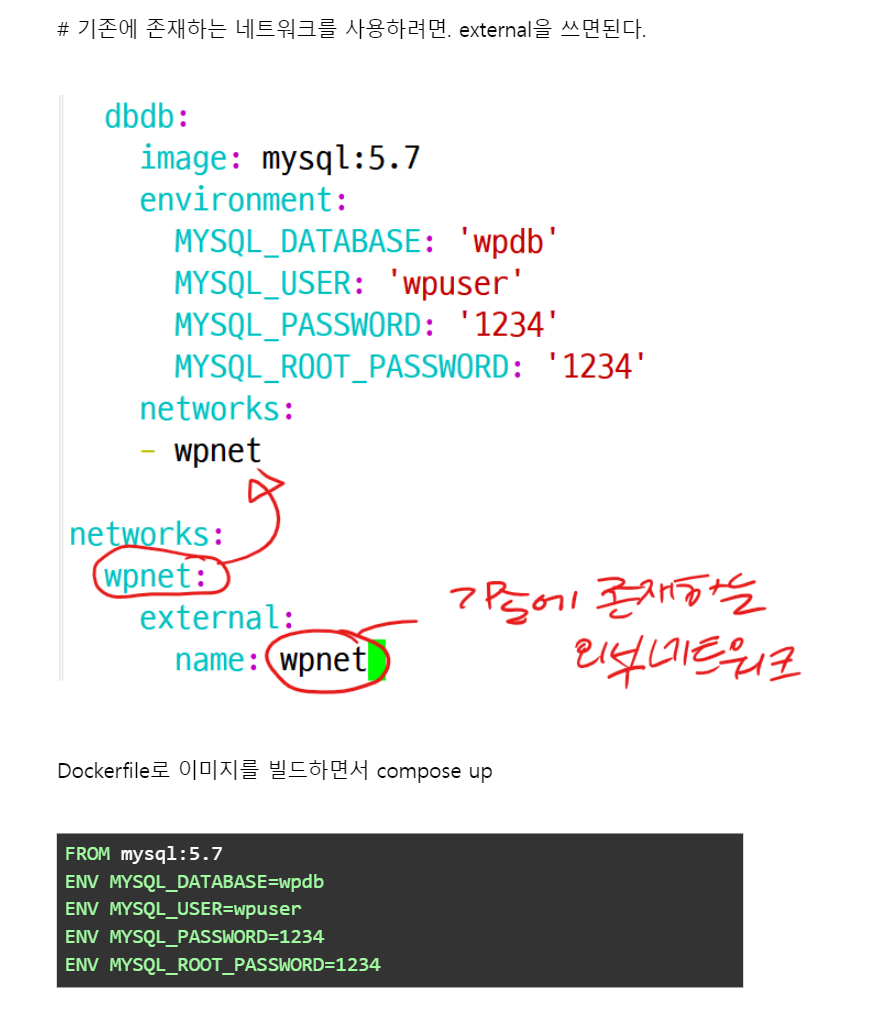Select the MYSQL_PASSWORD: '1234' line
The height and width of the screenshot is (1009, 879).
point(365,325)
